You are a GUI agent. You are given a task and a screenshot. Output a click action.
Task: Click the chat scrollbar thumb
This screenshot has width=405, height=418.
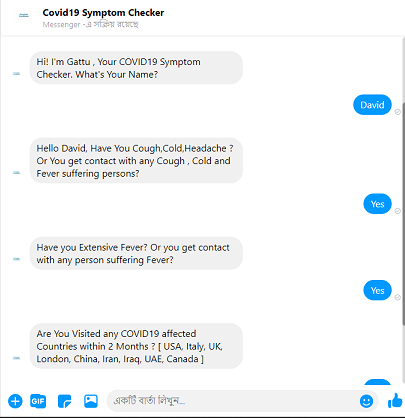[x=403, y=213]
